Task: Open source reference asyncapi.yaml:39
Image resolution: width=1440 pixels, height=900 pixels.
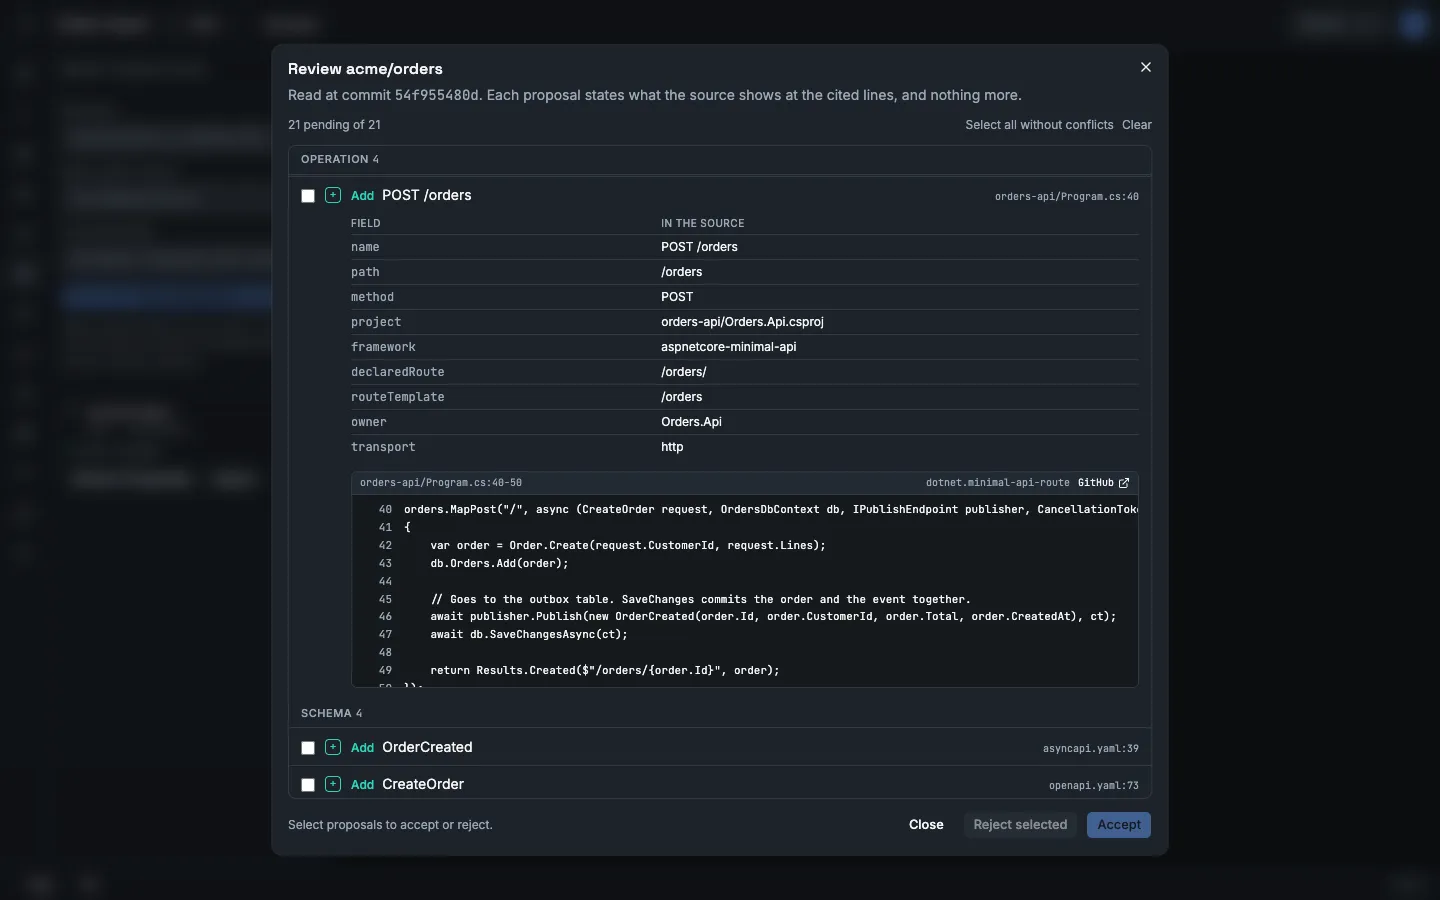Action: tap(1090, 749)
